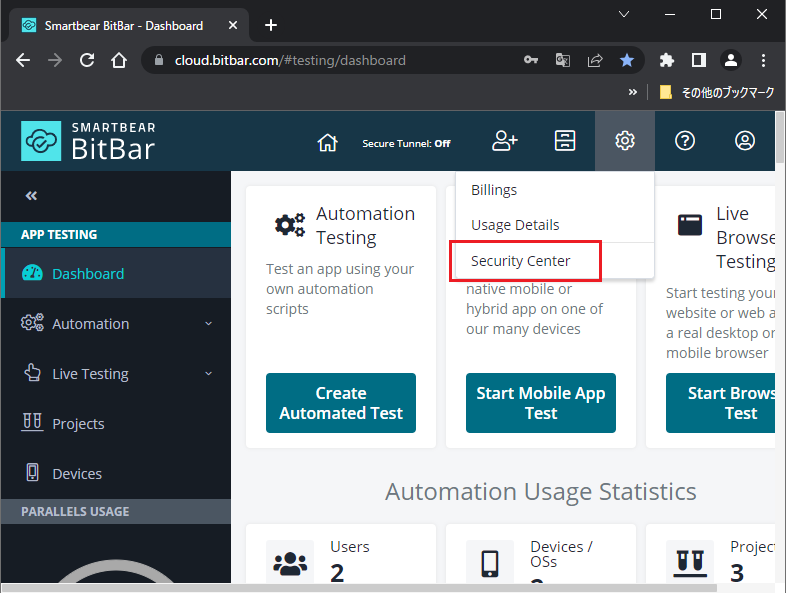Open Devices in sidebar
Screen dimensions: 786x593
(x=116, y=474)
